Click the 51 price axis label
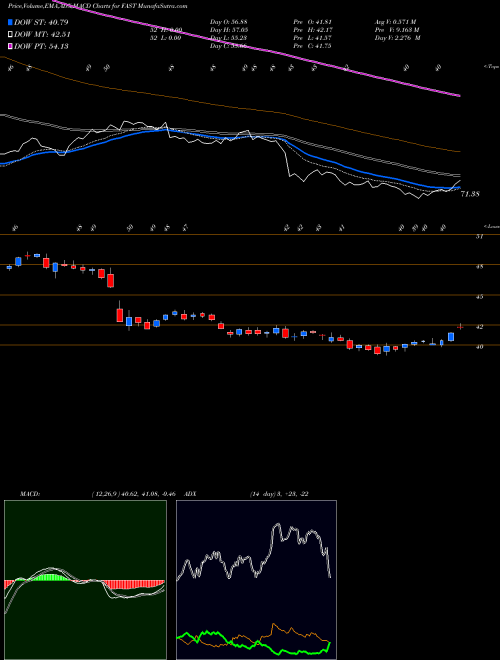Viewport: 500px width, 660px height. 479,237
